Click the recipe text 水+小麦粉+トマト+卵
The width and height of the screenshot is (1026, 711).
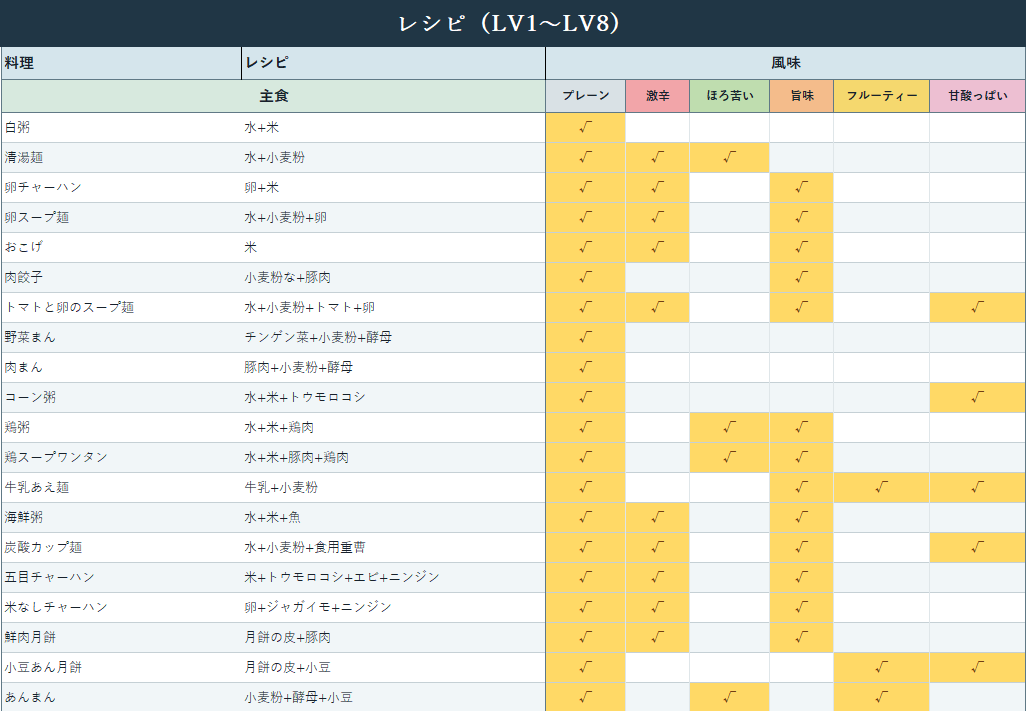click(310, 307)
